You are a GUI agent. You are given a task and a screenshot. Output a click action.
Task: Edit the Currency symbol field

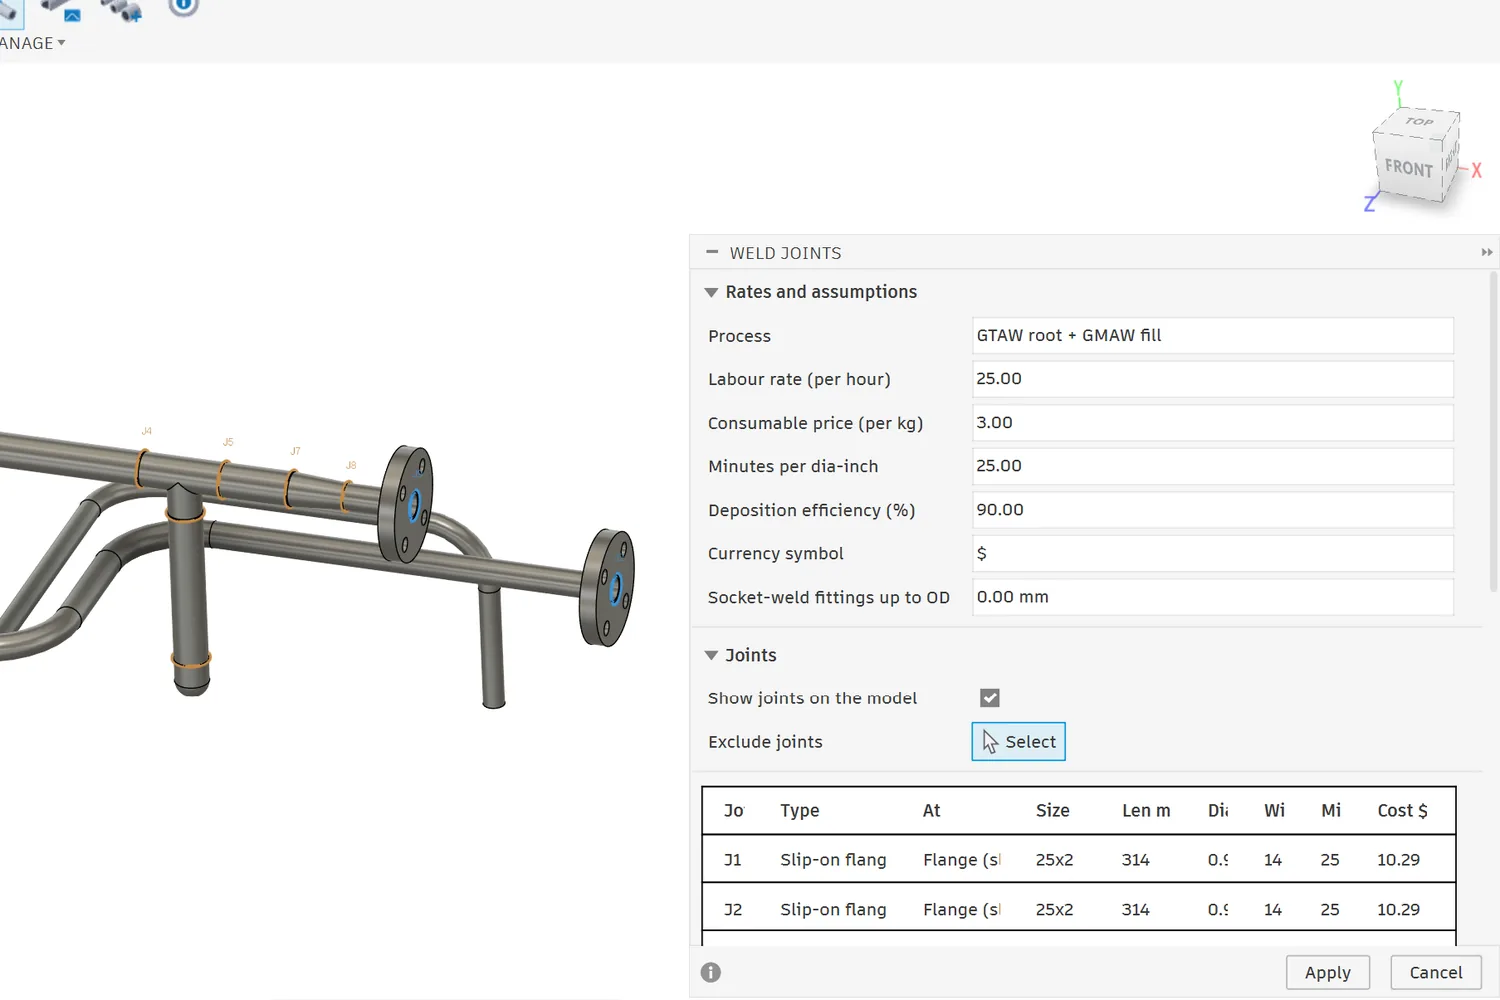1212,553
